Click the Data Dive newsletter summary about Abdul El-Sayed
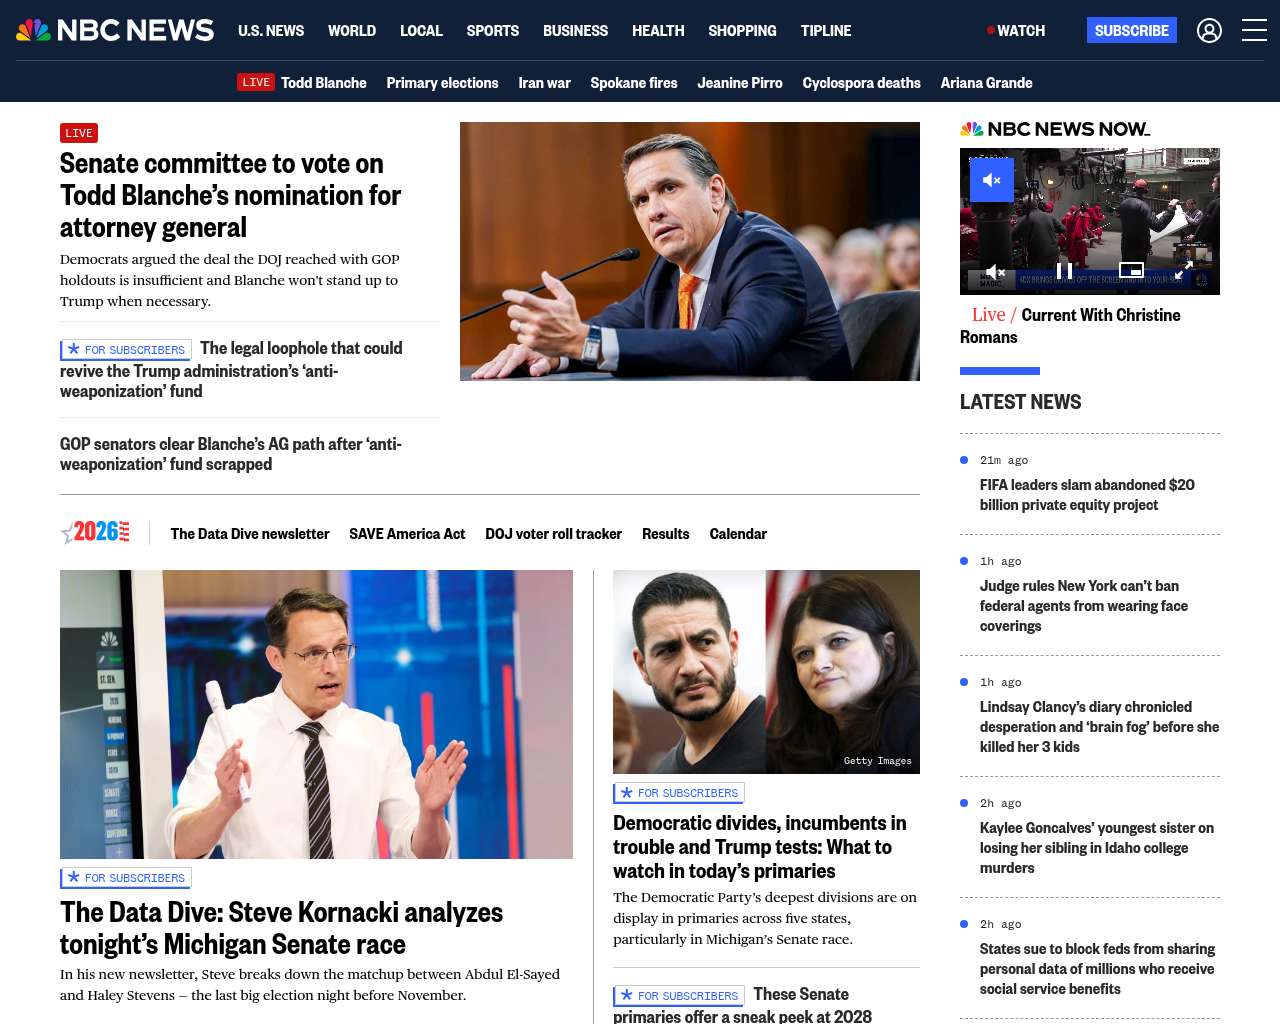Image resolution: width=1280 pixels, height=1024 pixels. pyautogui.click(x=310, y=985)
